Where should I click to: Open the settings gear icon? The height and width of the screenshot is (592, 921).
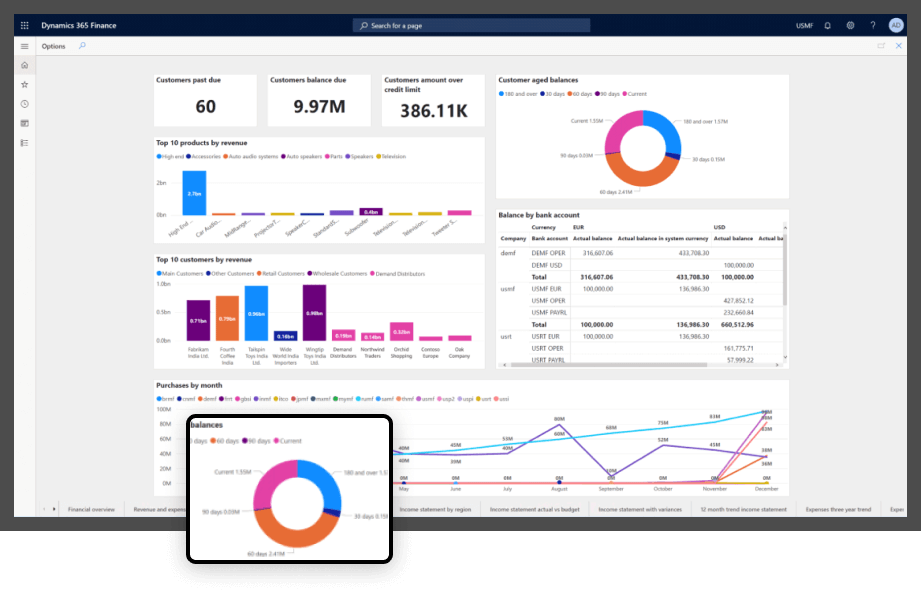click(x=850, y=25)
